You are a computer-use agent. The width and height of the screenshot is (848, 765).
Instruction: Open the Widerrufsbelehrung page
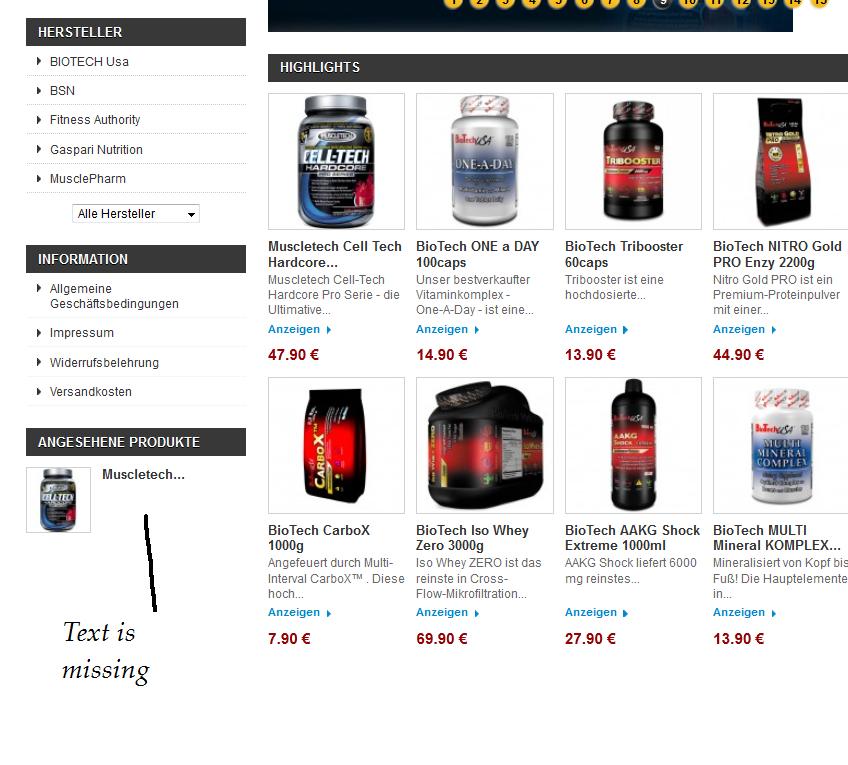(x=104, y=362)
